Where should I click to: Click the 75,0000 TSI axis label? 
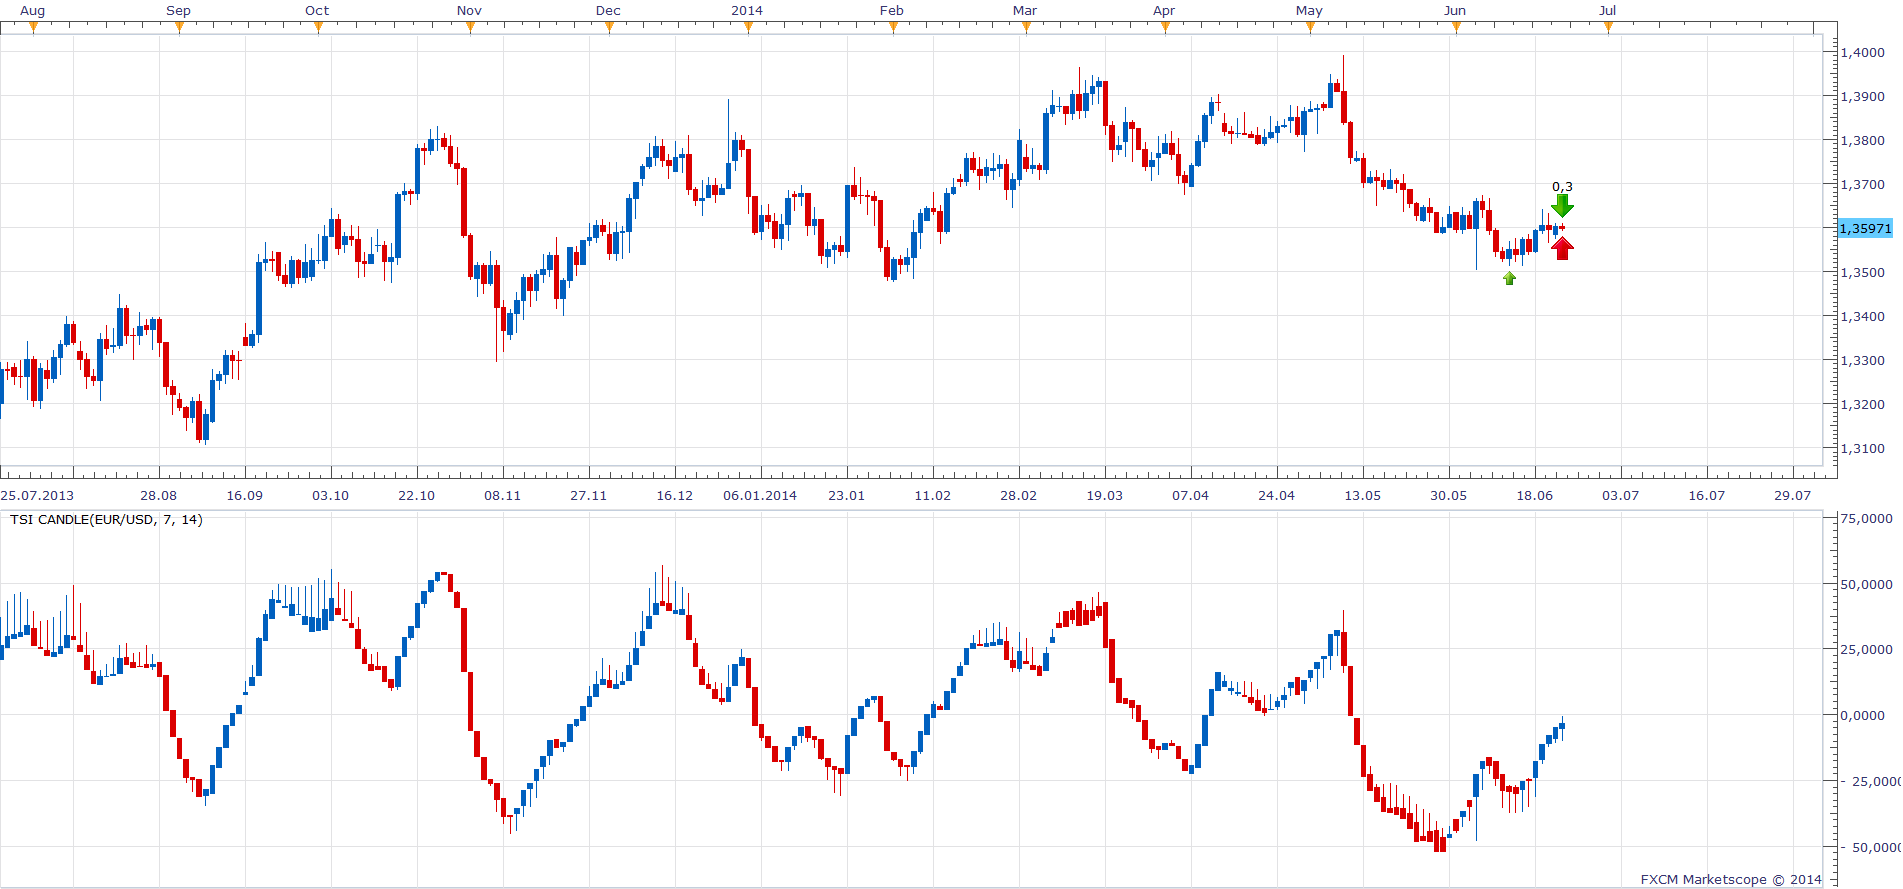pyautogui.click(x=1867, y=518)
